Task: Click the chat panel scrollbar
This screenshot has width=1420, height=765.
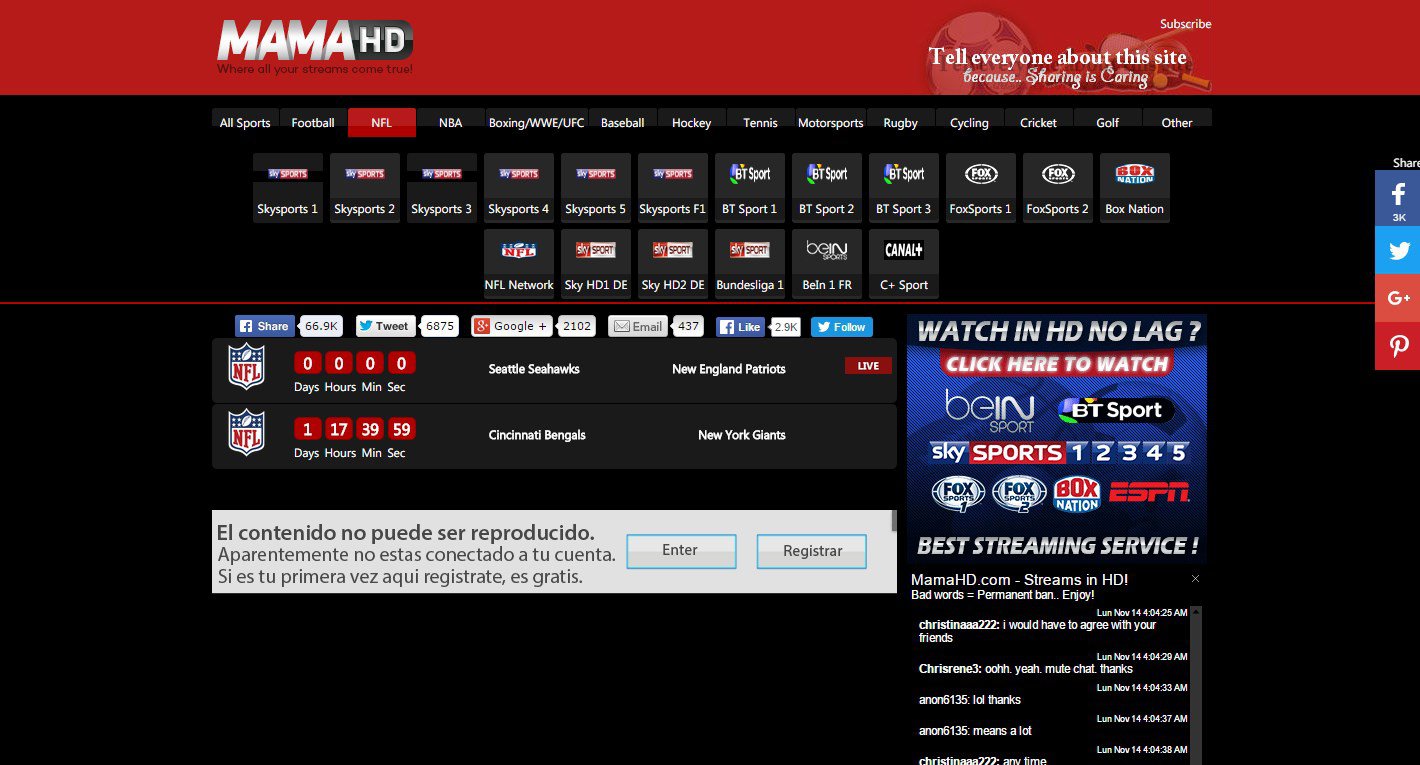Action: [1195, 685]
